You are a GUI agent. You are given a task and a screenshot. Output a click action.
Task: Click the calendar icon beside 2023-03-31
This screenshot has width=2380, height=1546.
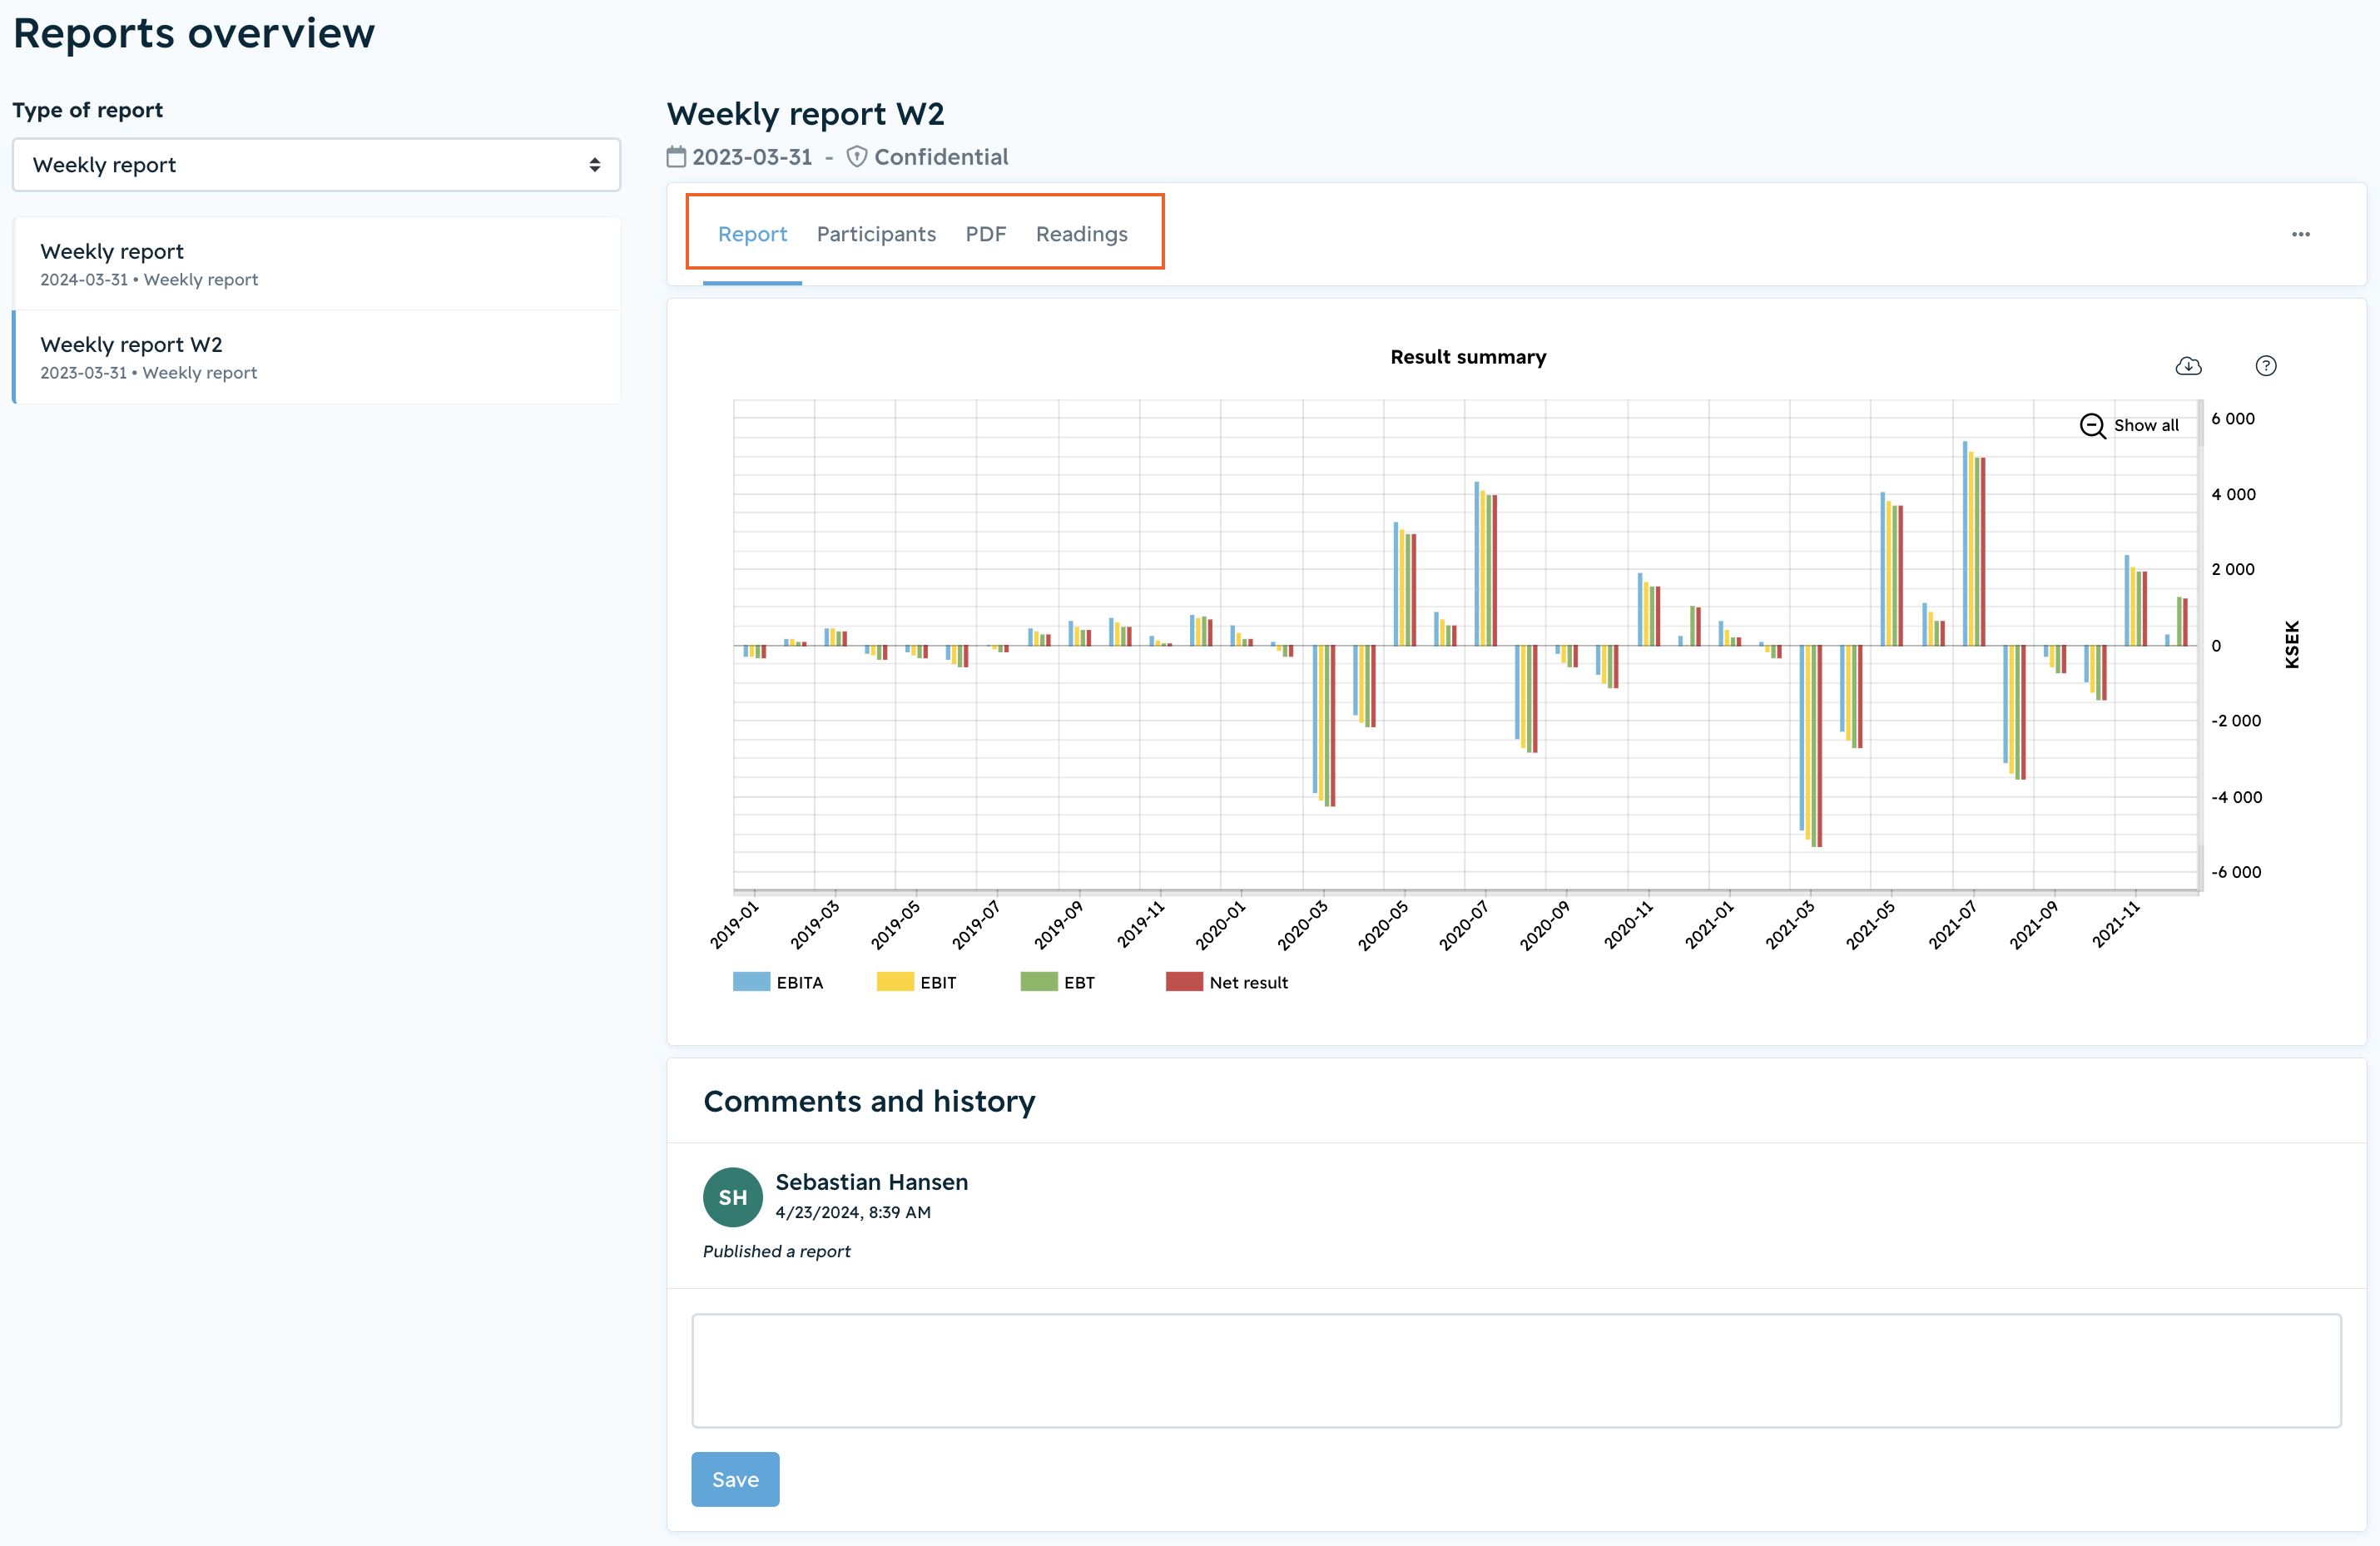(677, 157)
